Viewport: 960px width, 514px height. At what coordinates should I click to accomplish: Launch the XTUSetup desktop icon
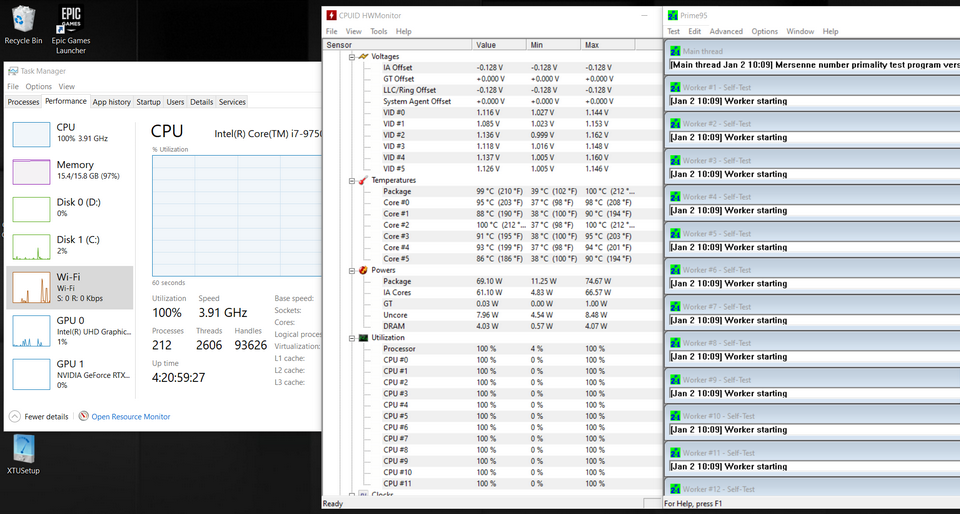[x=23, y=450]
